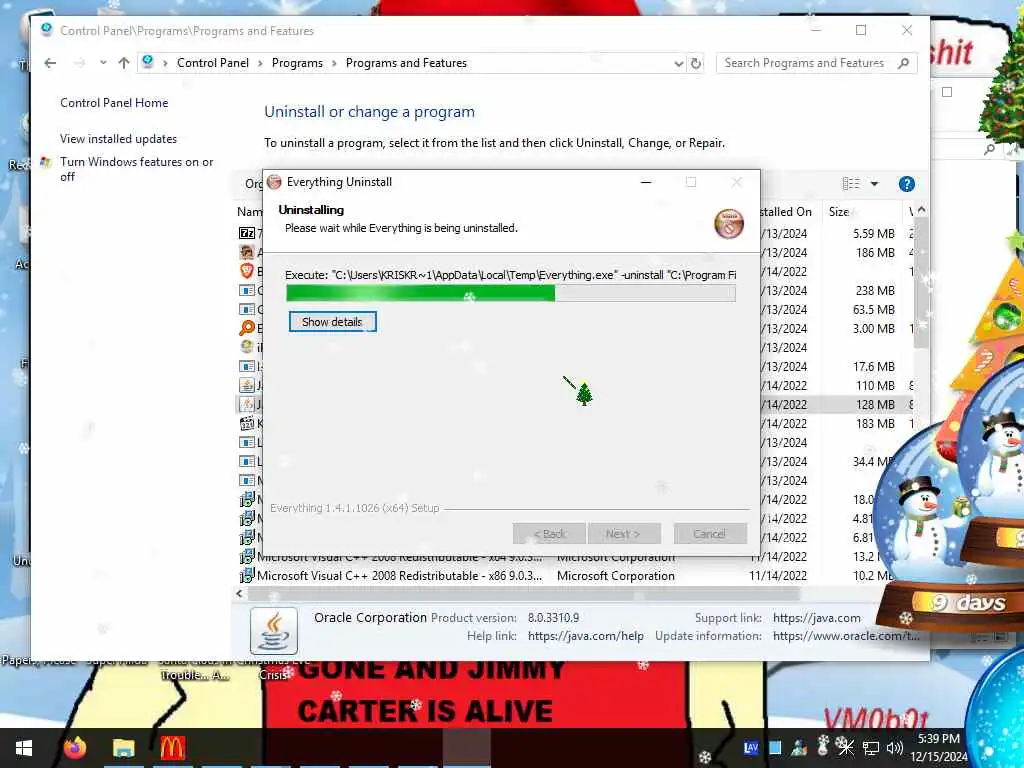Click the shield icon beside Turn Windows features
The image size is (1024, 768).
46,162
